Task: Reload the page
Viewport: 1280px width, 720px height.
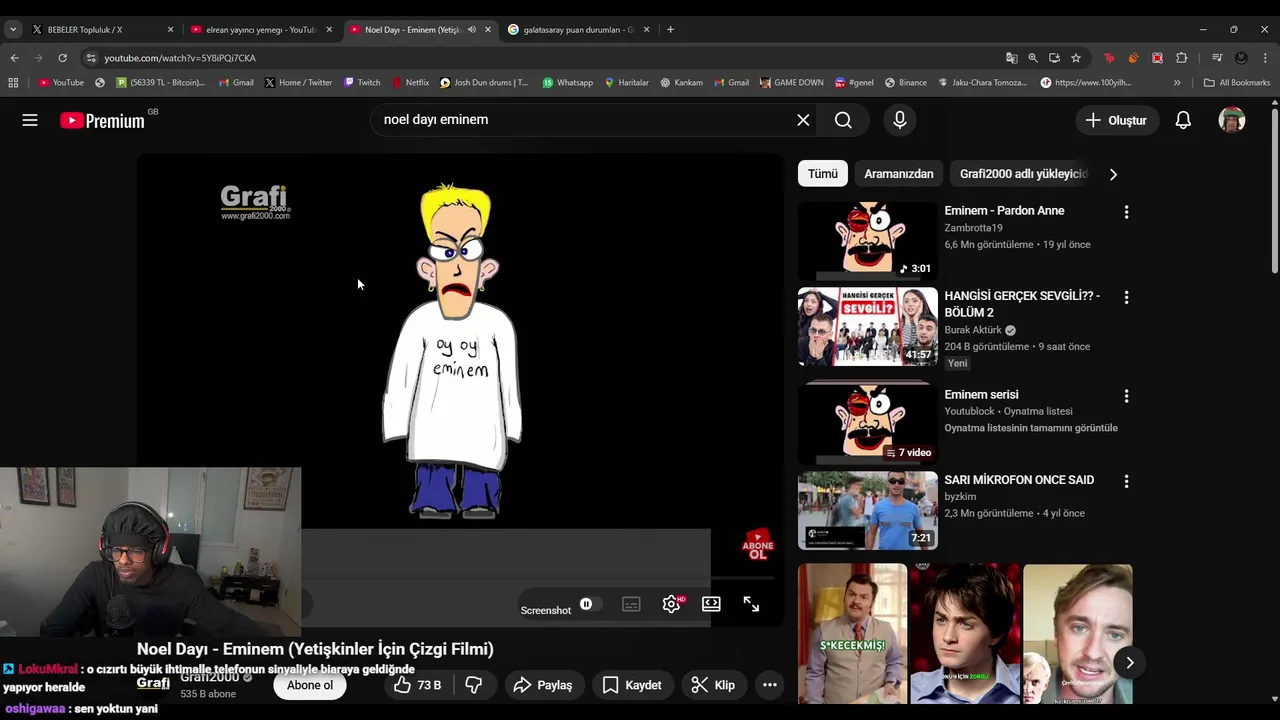Action: (62, 58)
